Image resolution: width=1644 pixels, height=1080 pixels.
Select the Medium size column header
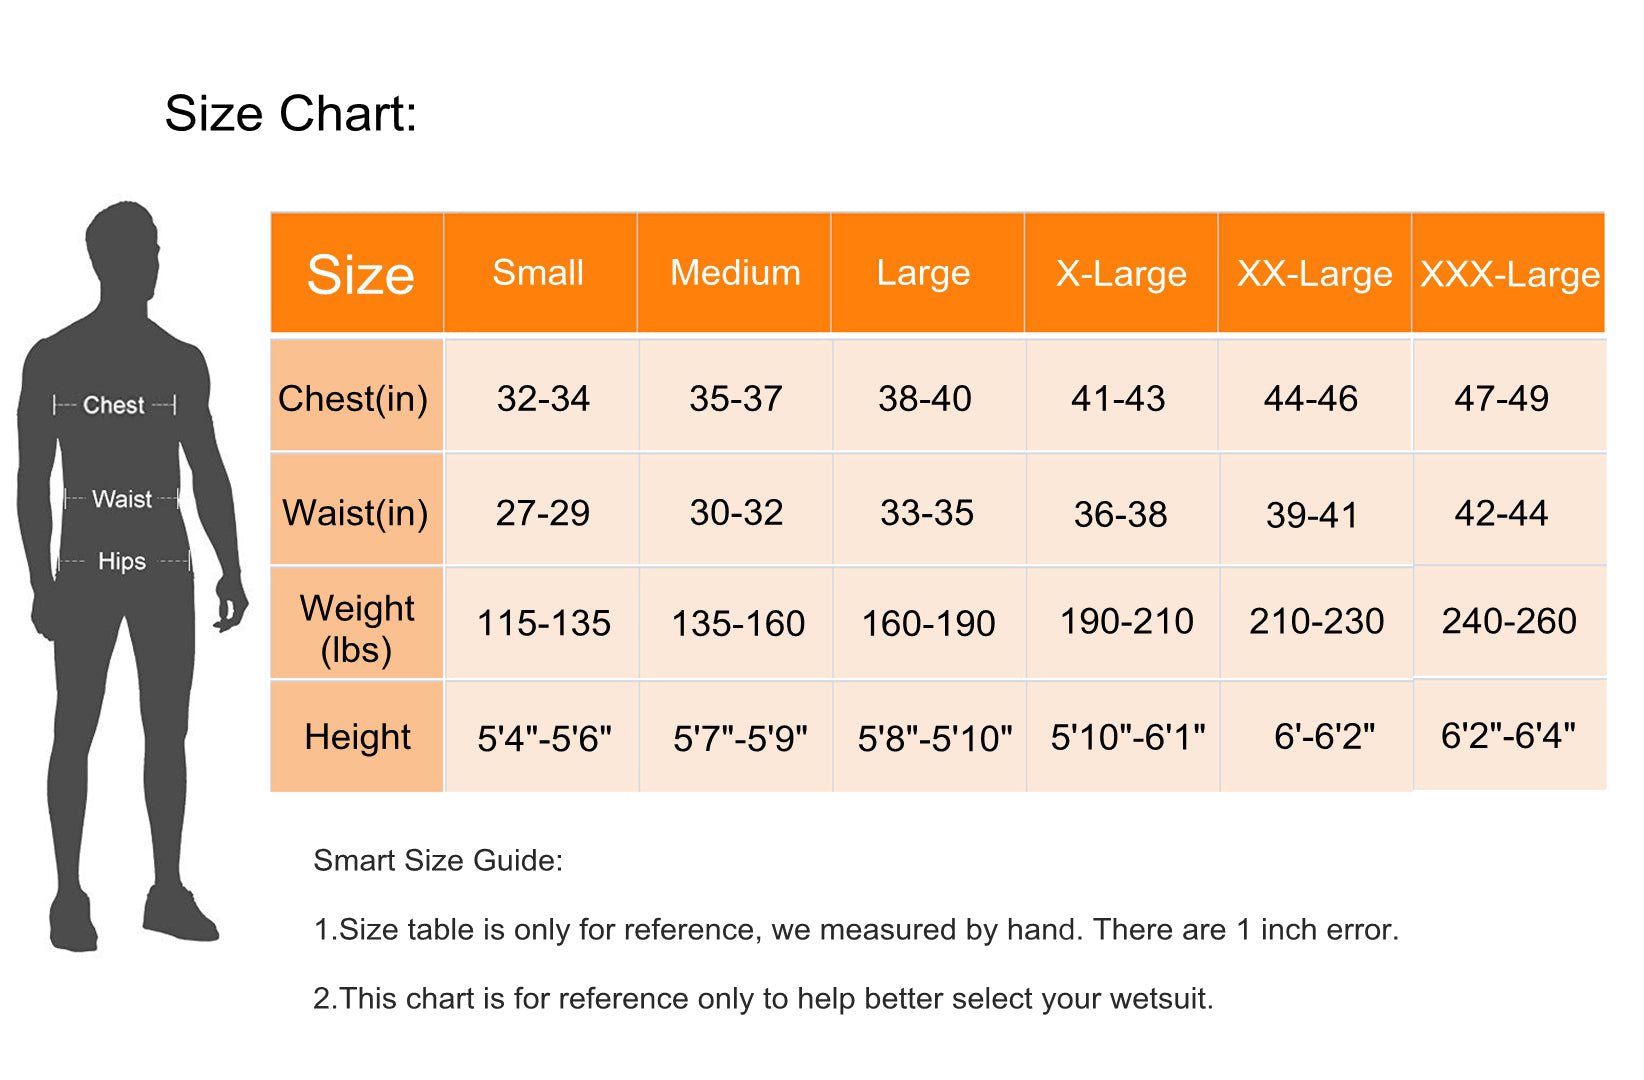[x=735, y=273]
